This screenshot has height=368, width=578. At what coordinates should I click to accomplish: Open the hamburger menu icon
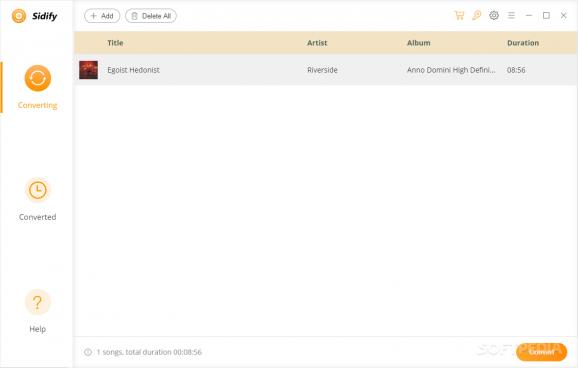point(511,15)
